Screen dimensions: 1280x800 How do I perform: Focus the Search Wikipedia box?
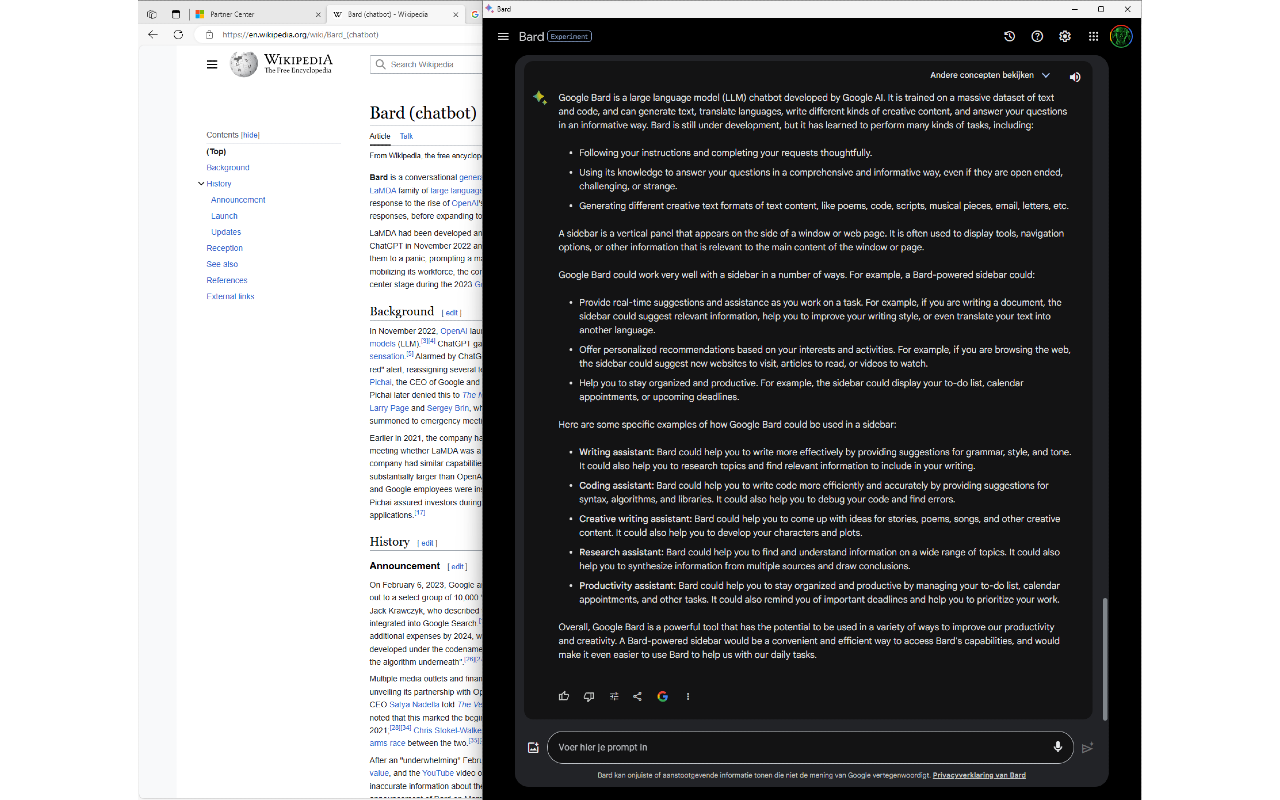(x=426, y=64)
